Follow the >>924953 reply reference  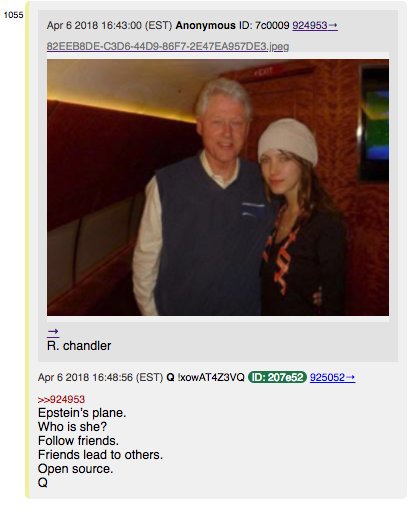click(x=61, y=399)
